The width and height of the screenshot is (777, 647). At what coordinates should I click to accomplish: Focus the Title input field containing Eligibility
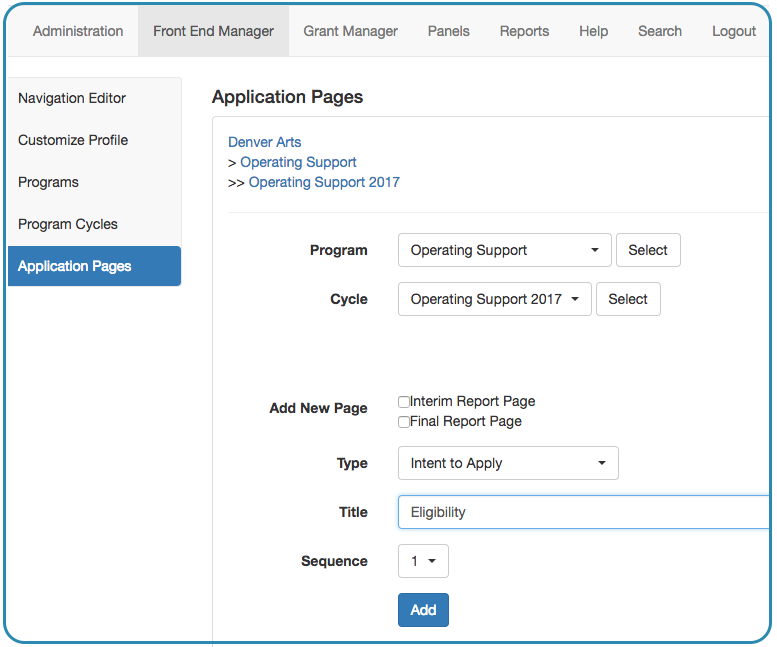(x=584, y=512)
